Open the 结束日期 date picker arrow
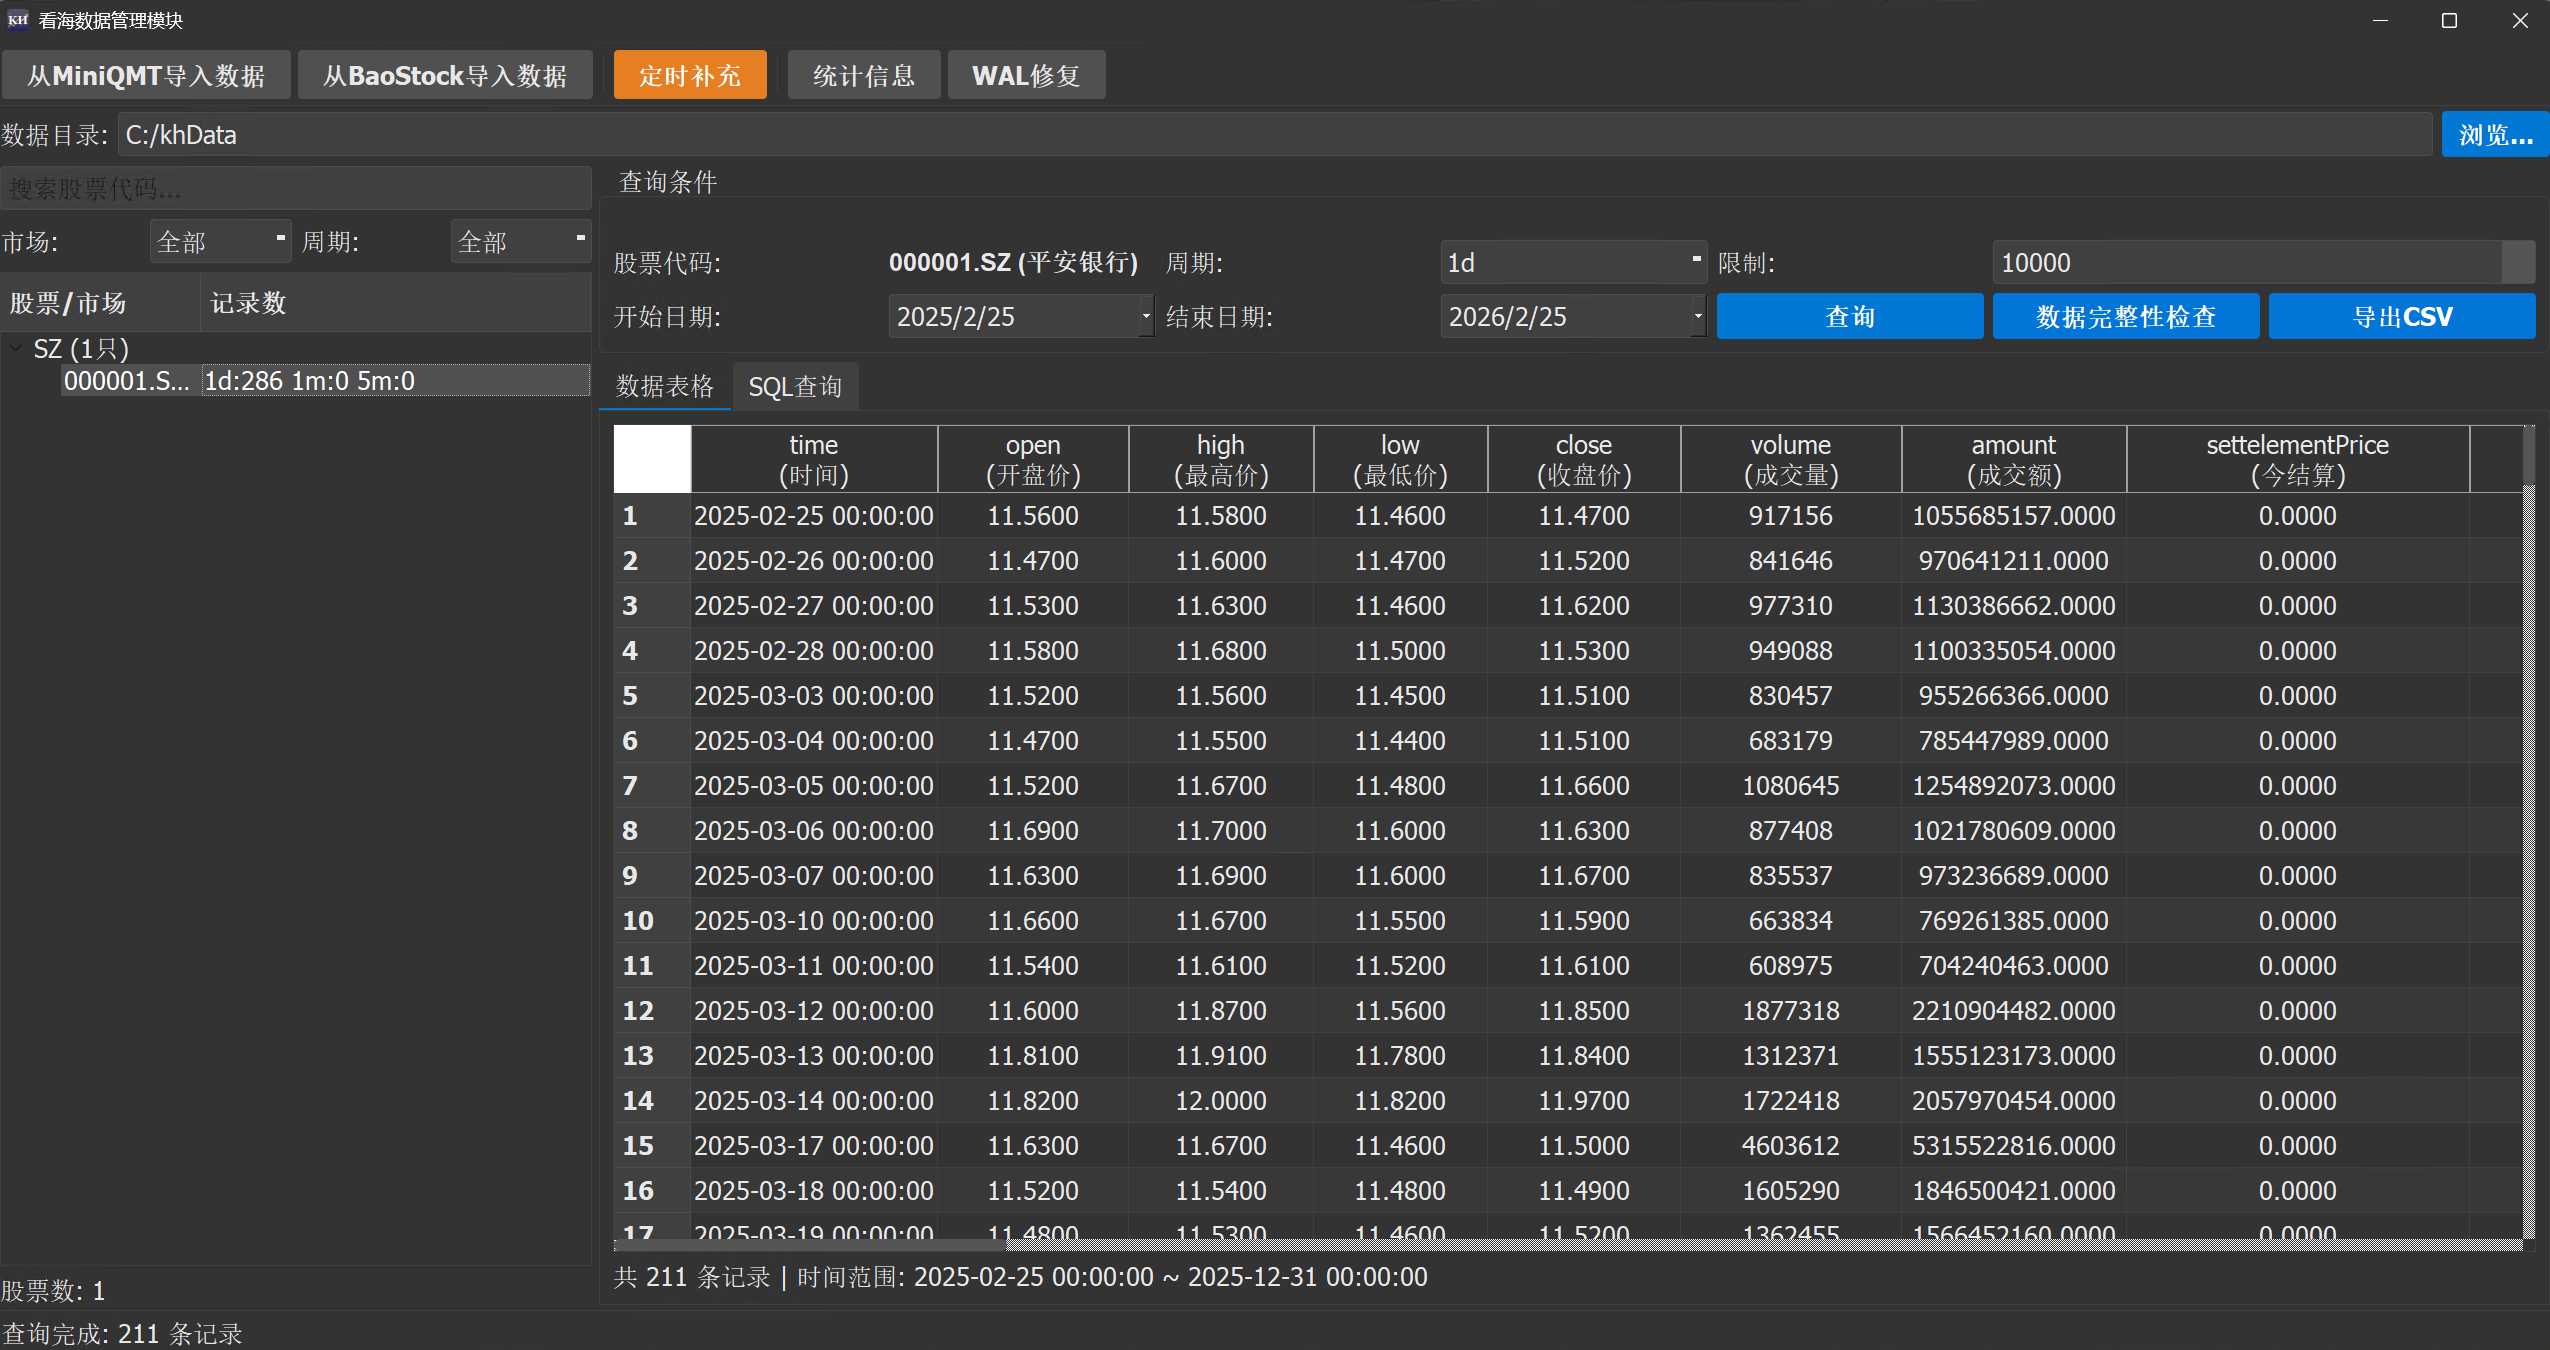The height and width of the screenshot is (1350, 2550). [x=1697, y=317]
